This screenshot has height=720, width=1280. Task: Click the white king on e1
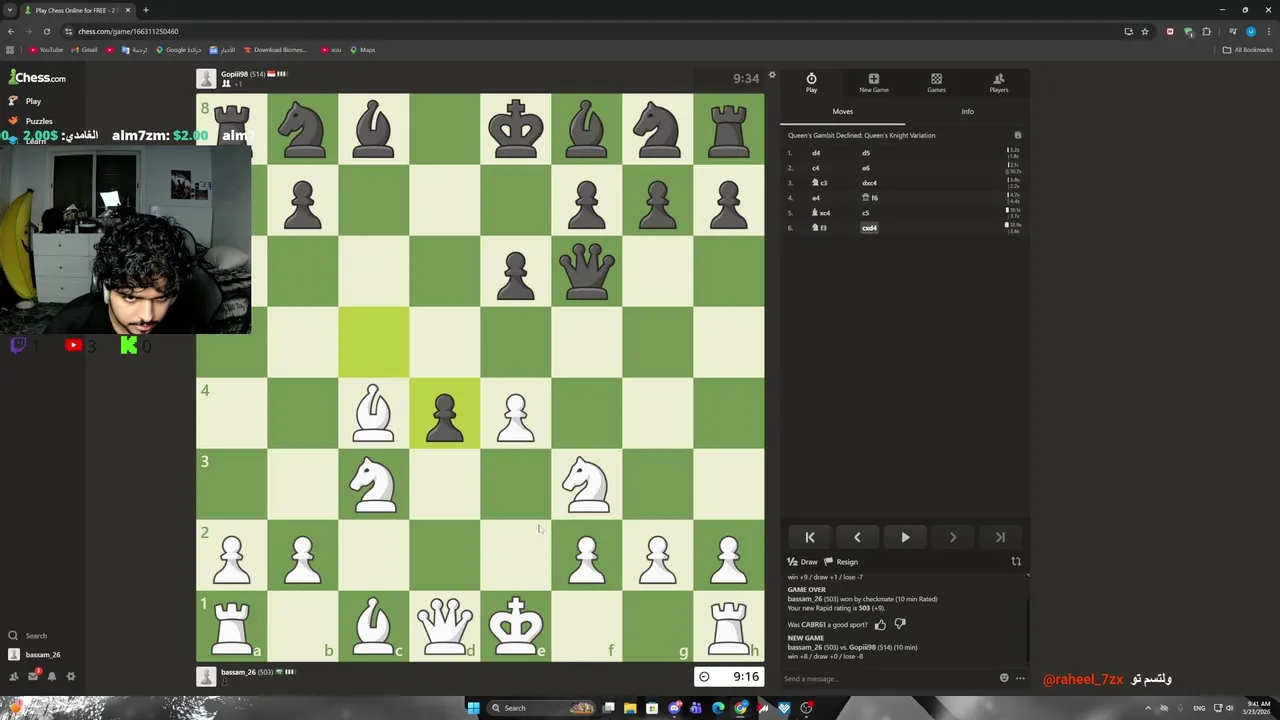coord(515,626)
